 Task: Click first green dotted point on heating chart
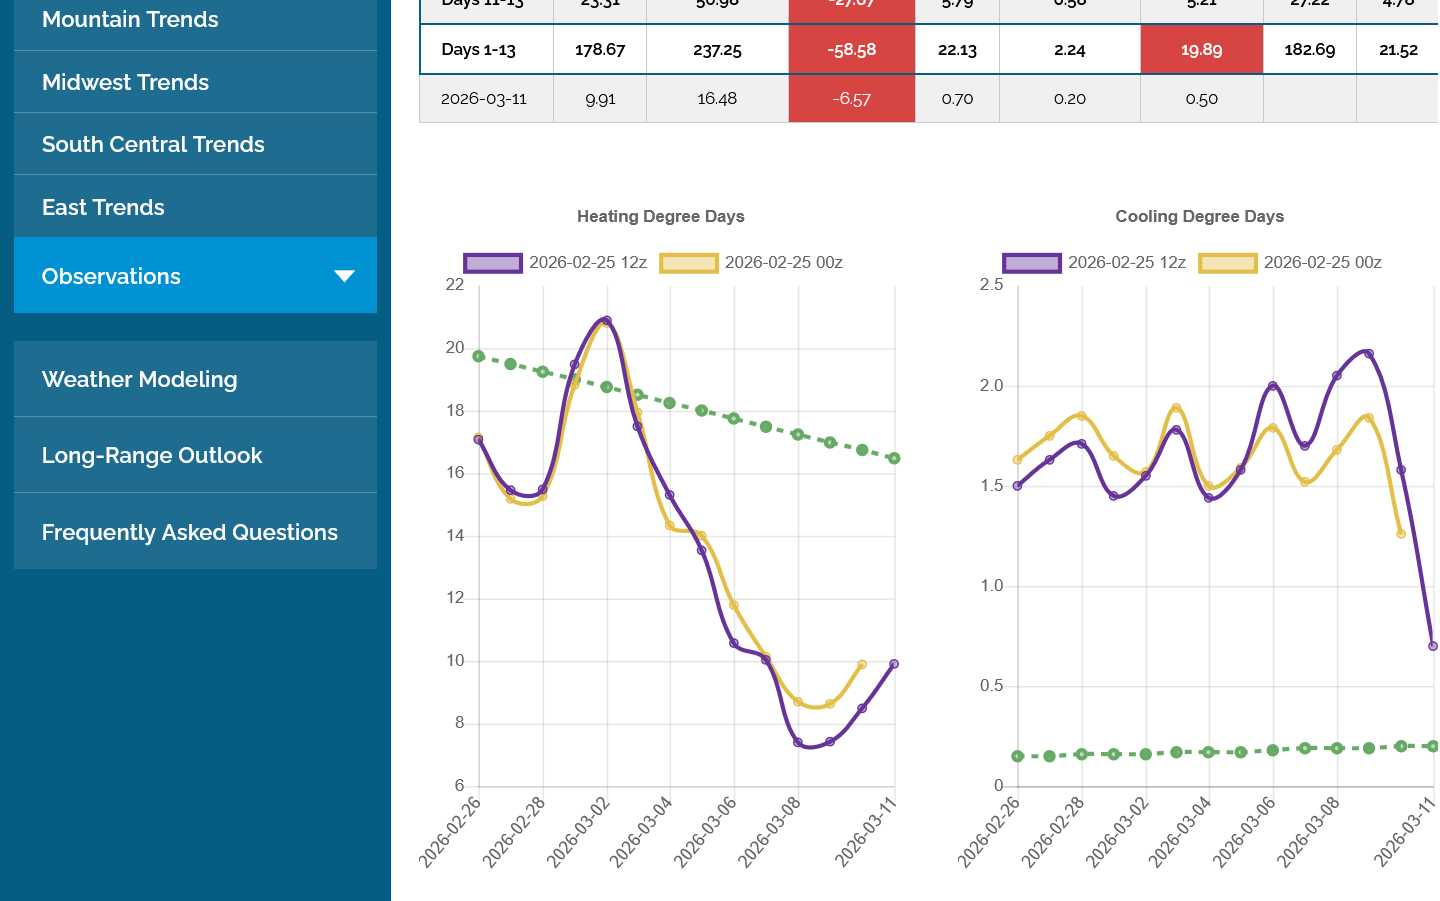pos(479,356)
